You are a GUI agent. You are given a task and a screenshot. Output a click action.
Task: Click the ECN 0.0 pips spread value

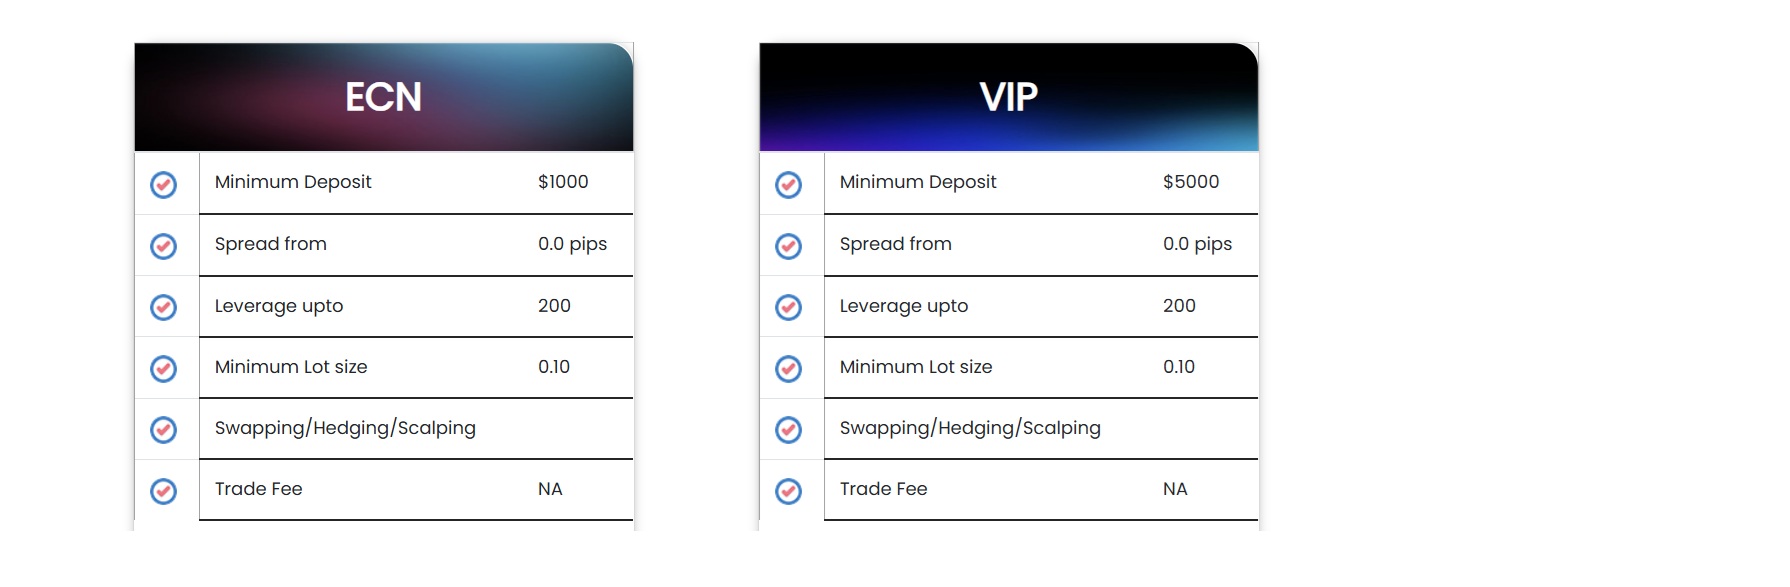(572, 244)
